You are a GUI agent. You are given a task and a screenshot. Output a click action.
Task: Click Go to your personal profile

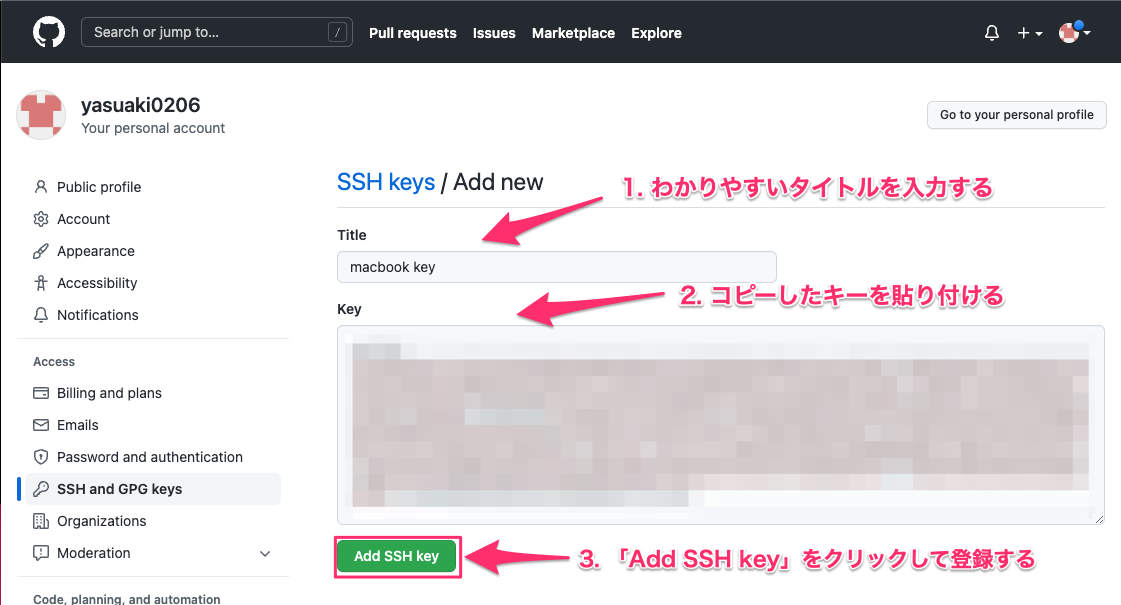pyautogui.click(x=1016, y=115)
